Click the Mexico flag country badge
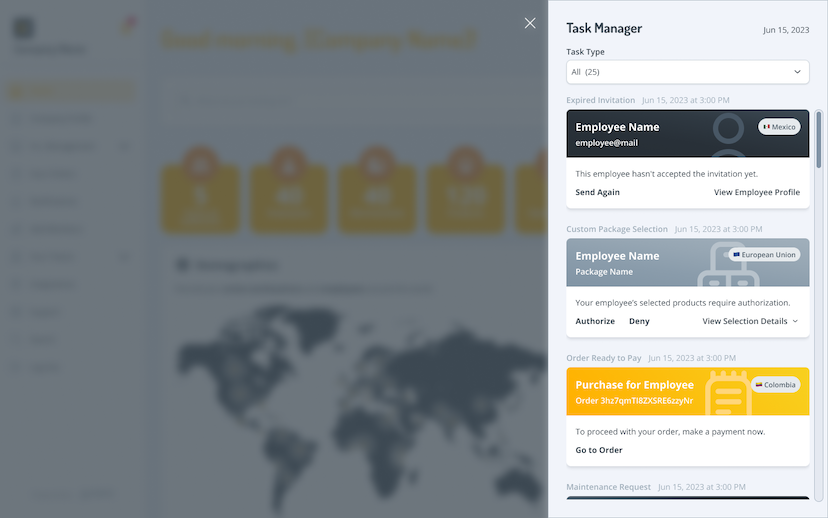828x518 pixels. coord(779,127)
